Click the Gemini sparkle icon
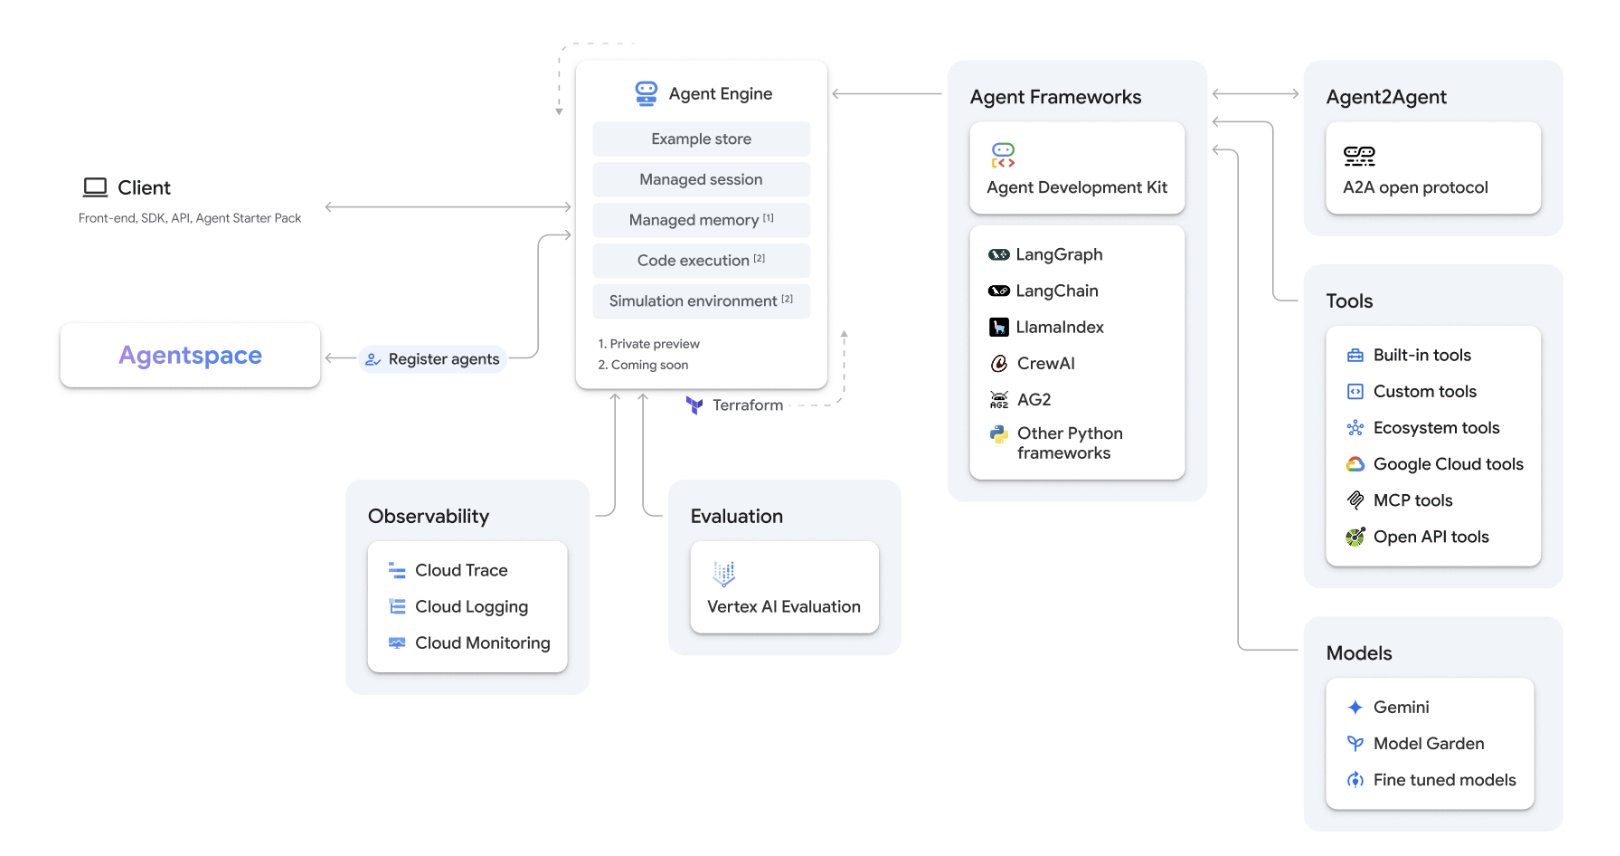Image resolution: width=1620 pixels, height=856 pixels. tap(1355, 707)
